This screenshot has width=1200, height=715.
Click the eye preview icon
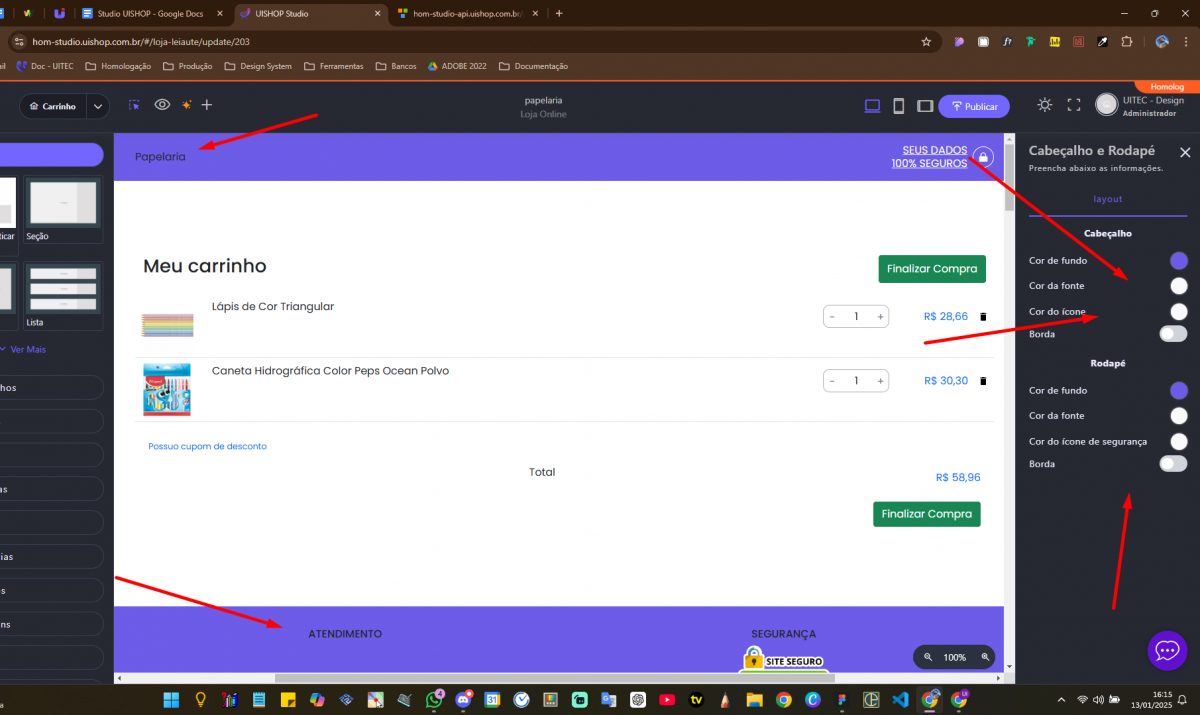click(161, 105)
